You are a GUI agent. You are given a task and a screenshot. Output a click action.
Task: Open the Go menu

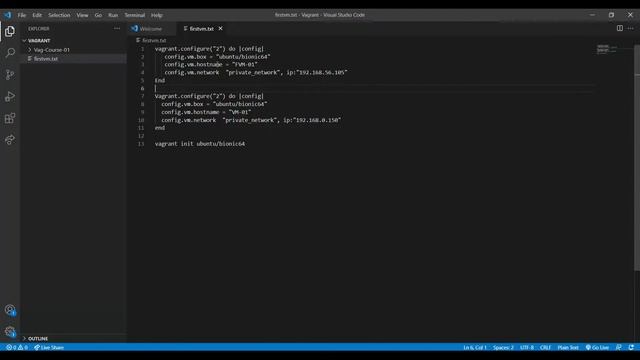98,15
